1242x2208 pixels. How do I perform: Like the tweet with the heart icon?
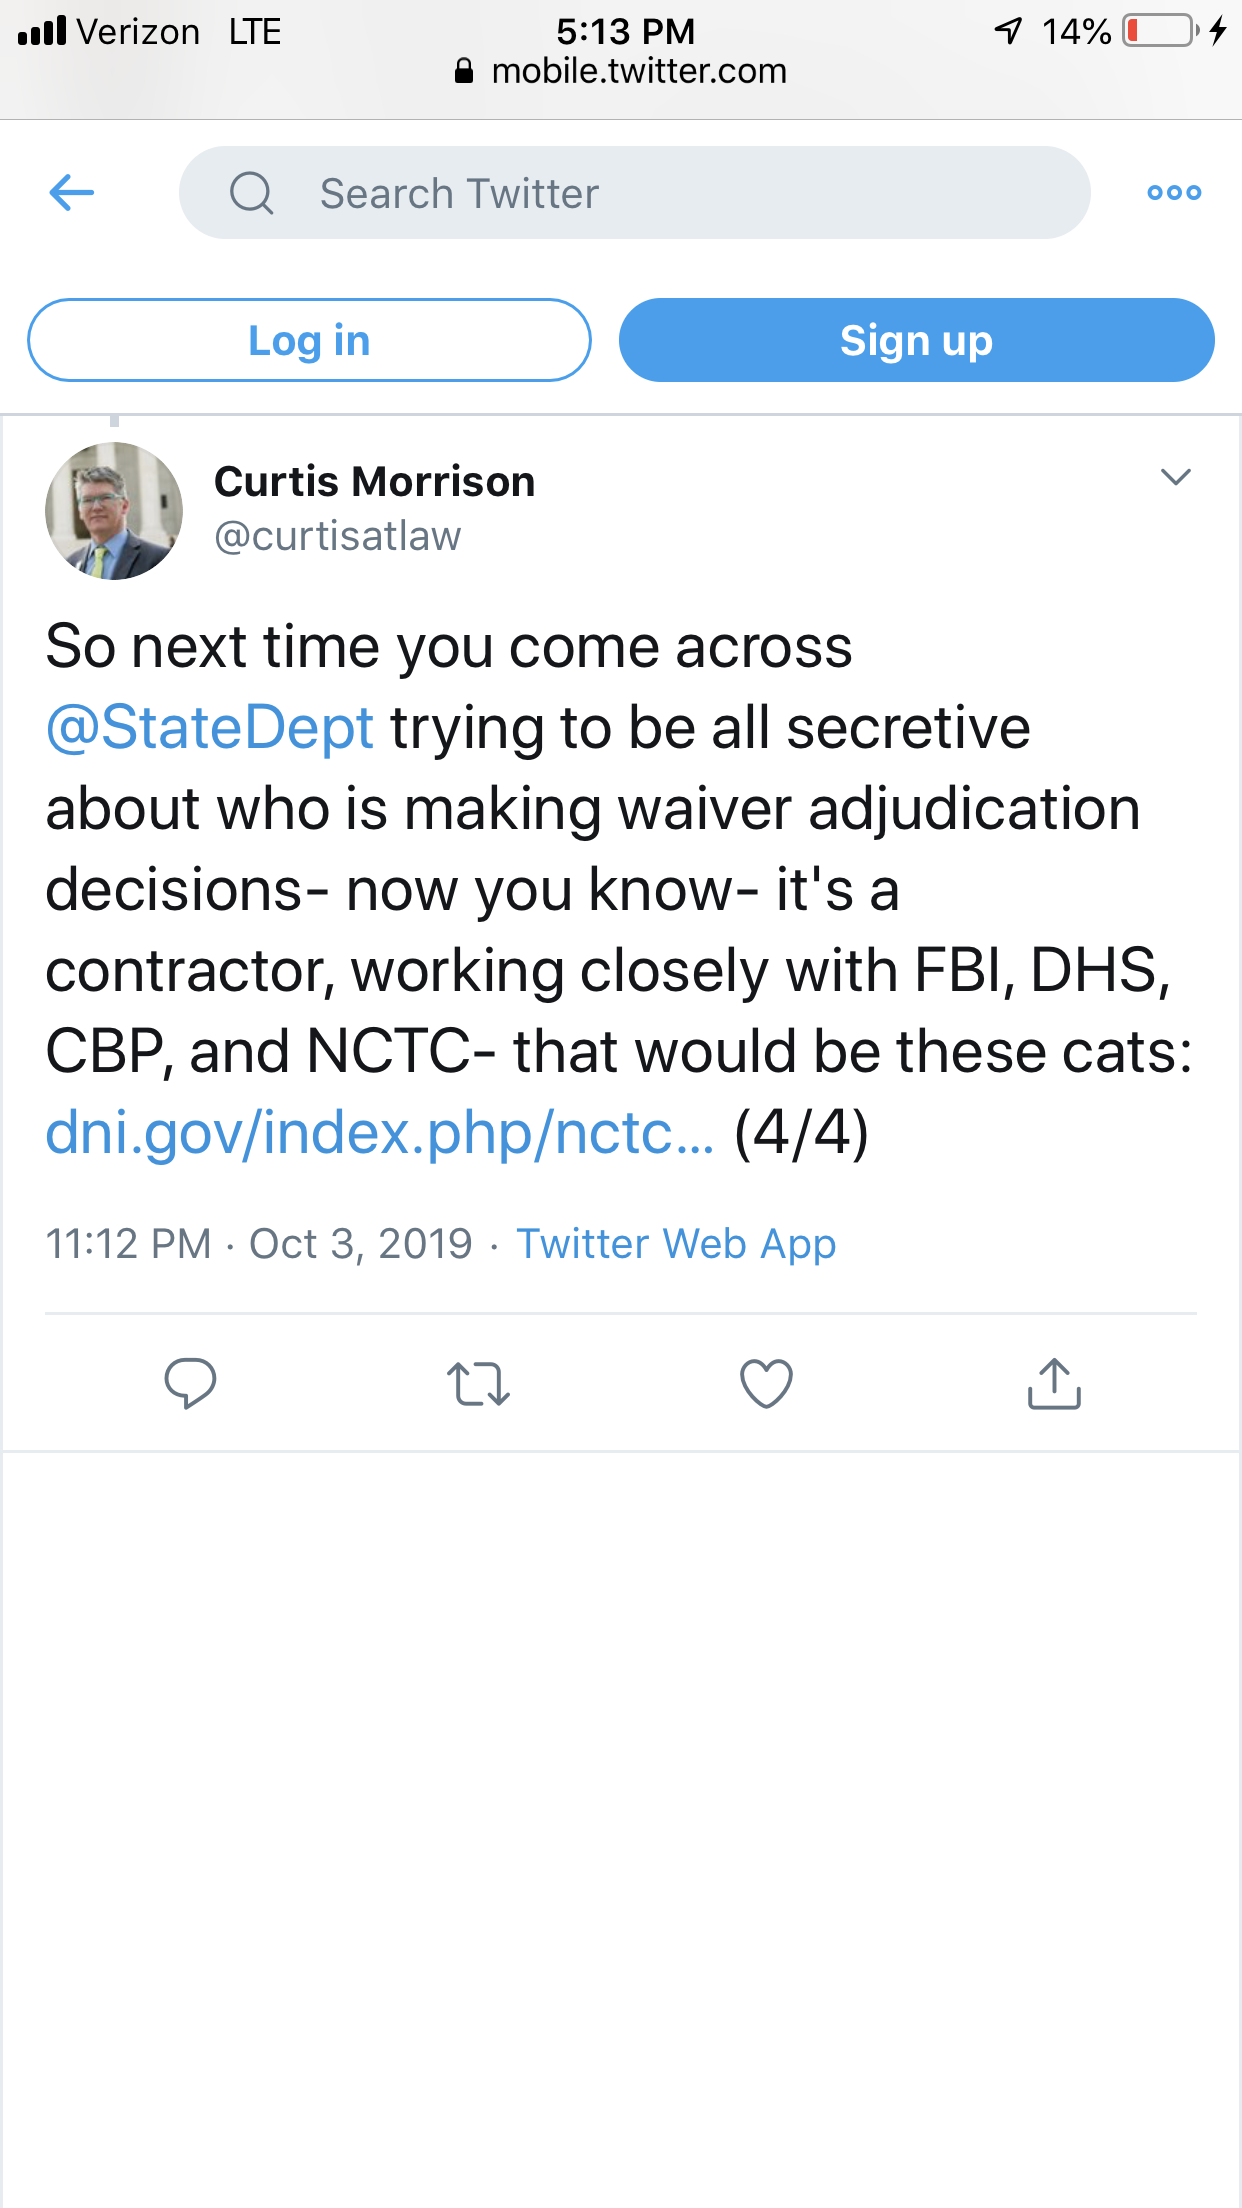(x=766, y=1384)
